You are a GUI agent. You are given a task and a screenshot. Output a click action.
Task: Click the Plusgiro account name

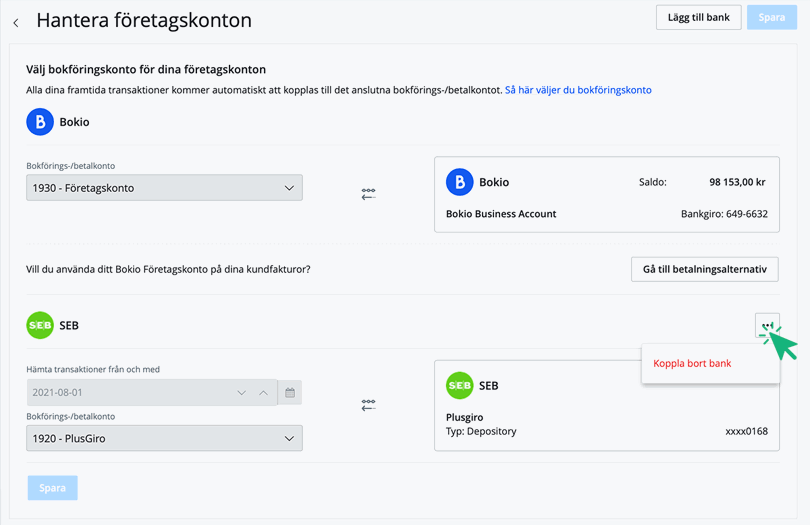464,418
